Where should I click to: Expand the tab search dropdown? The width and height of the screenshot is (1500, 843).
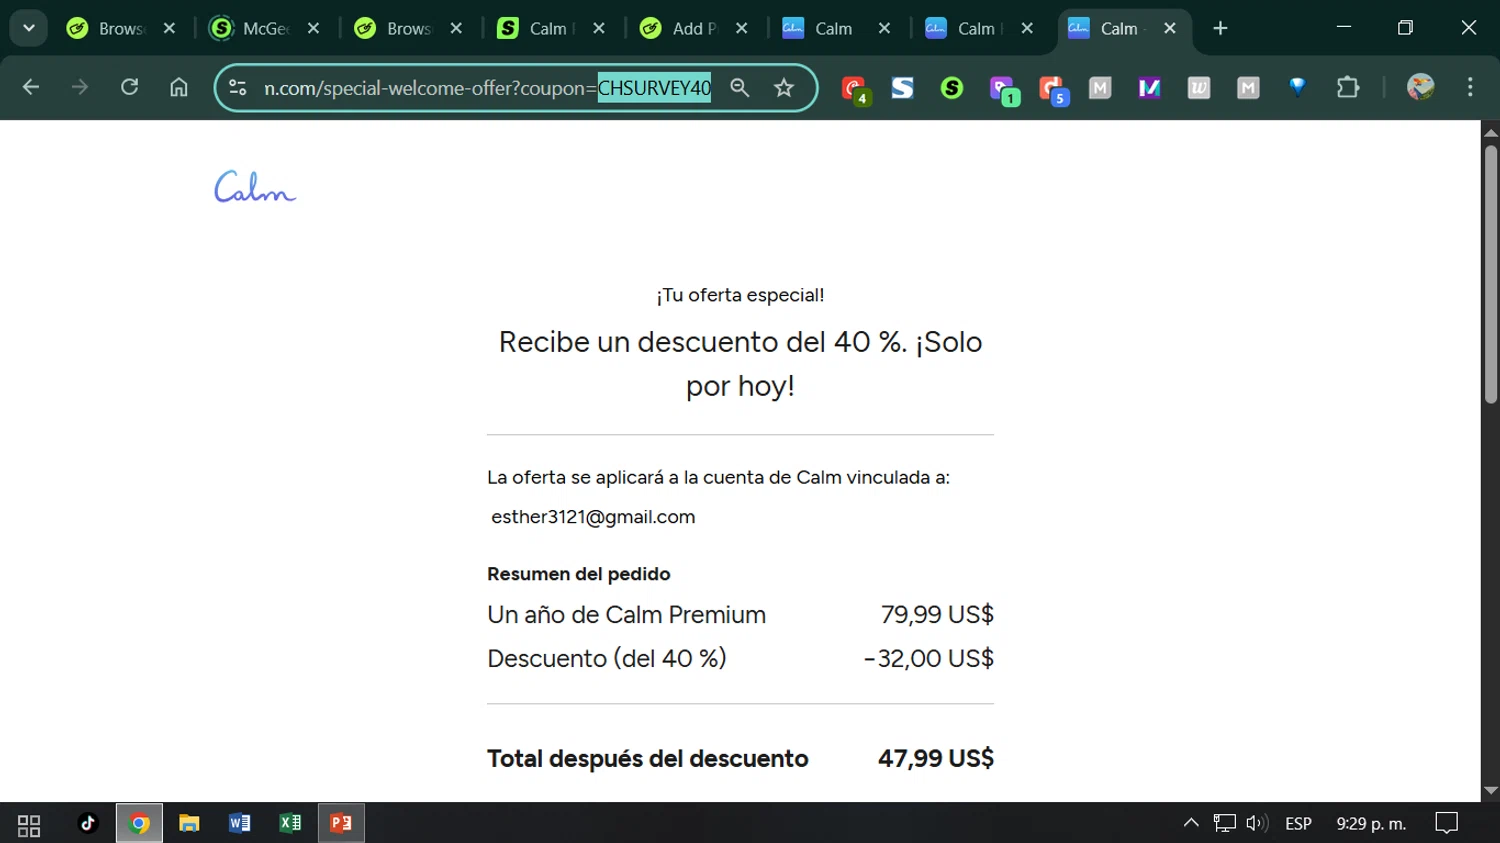point(29,28)
